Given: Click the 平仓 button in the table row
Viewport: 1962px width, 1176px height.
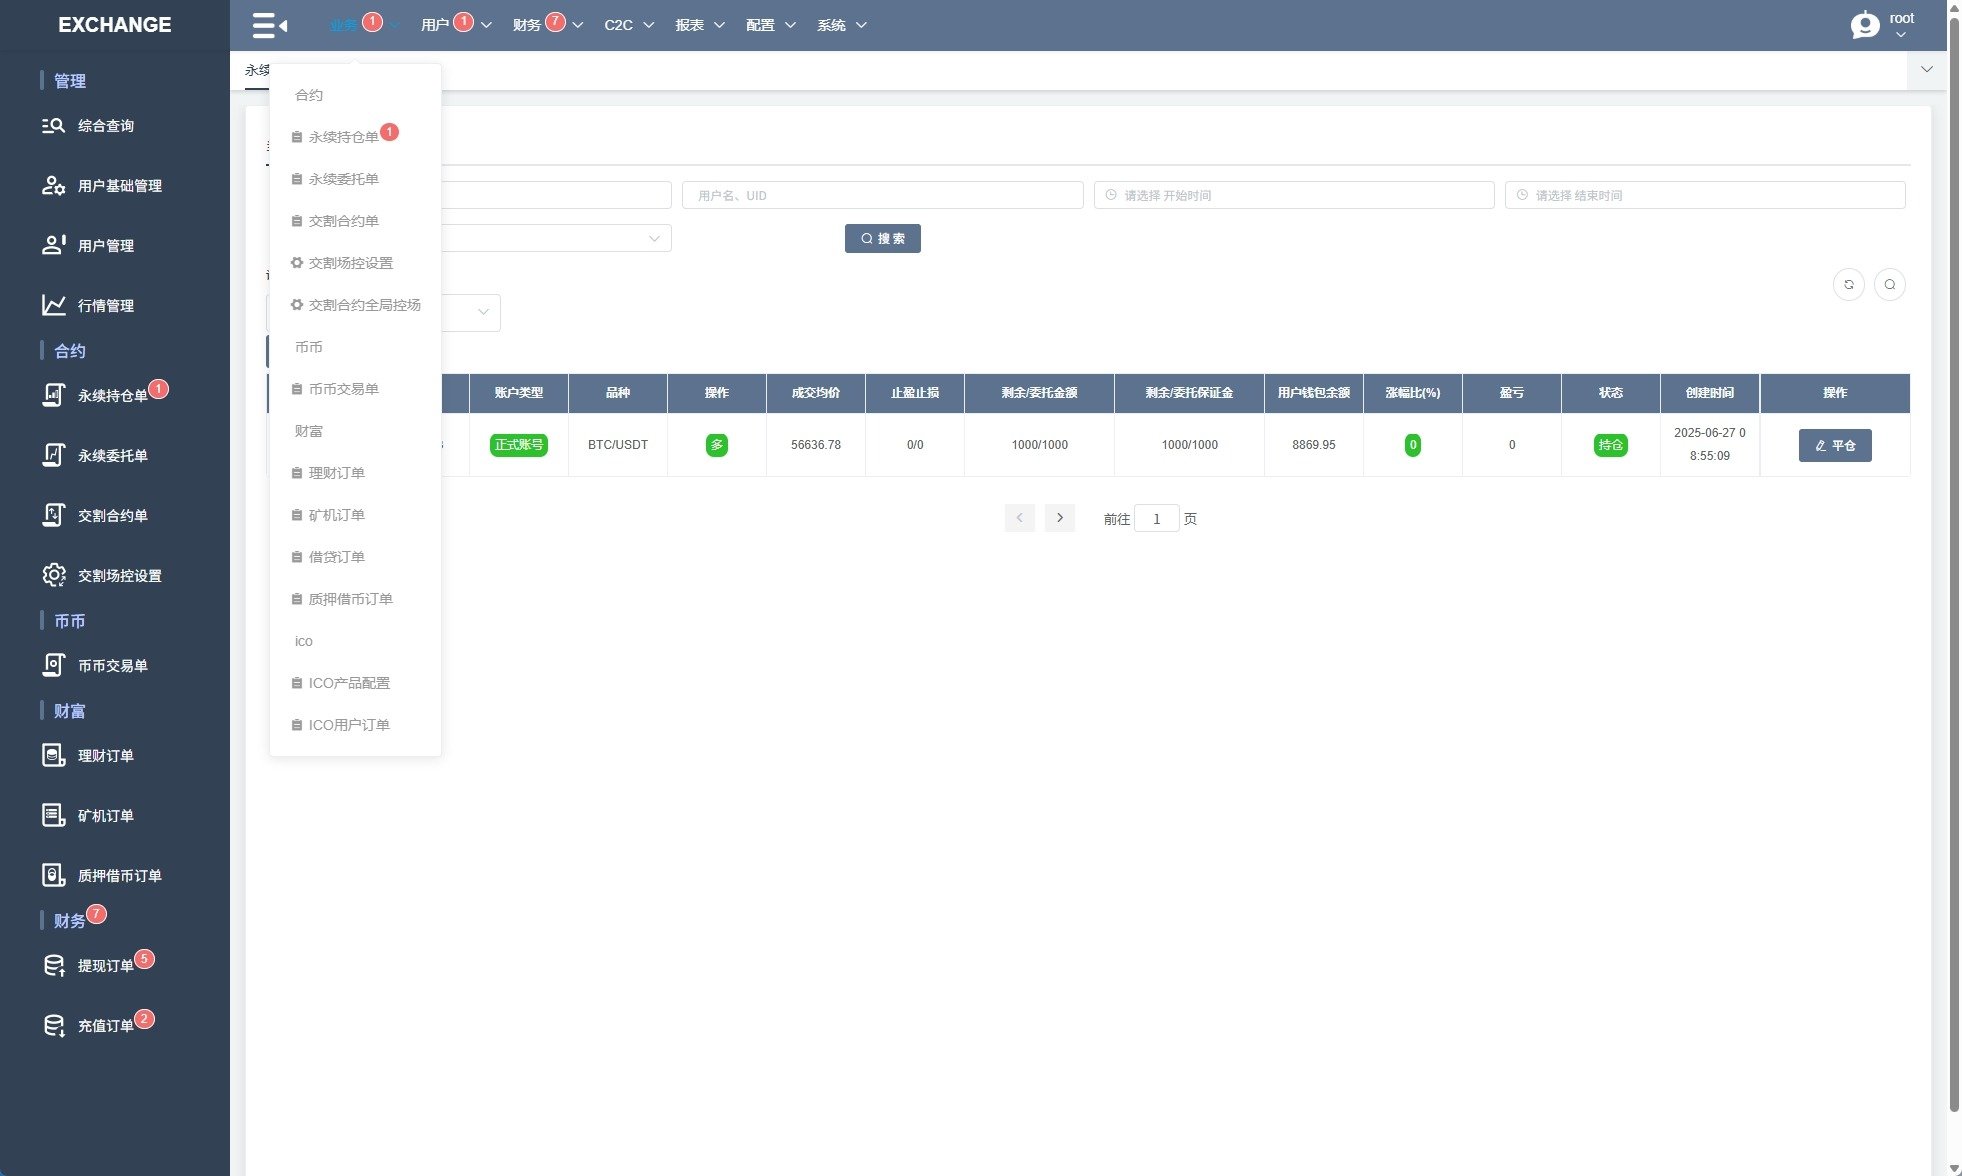Looking at the screenshot, I should [x=1834, y=445].
